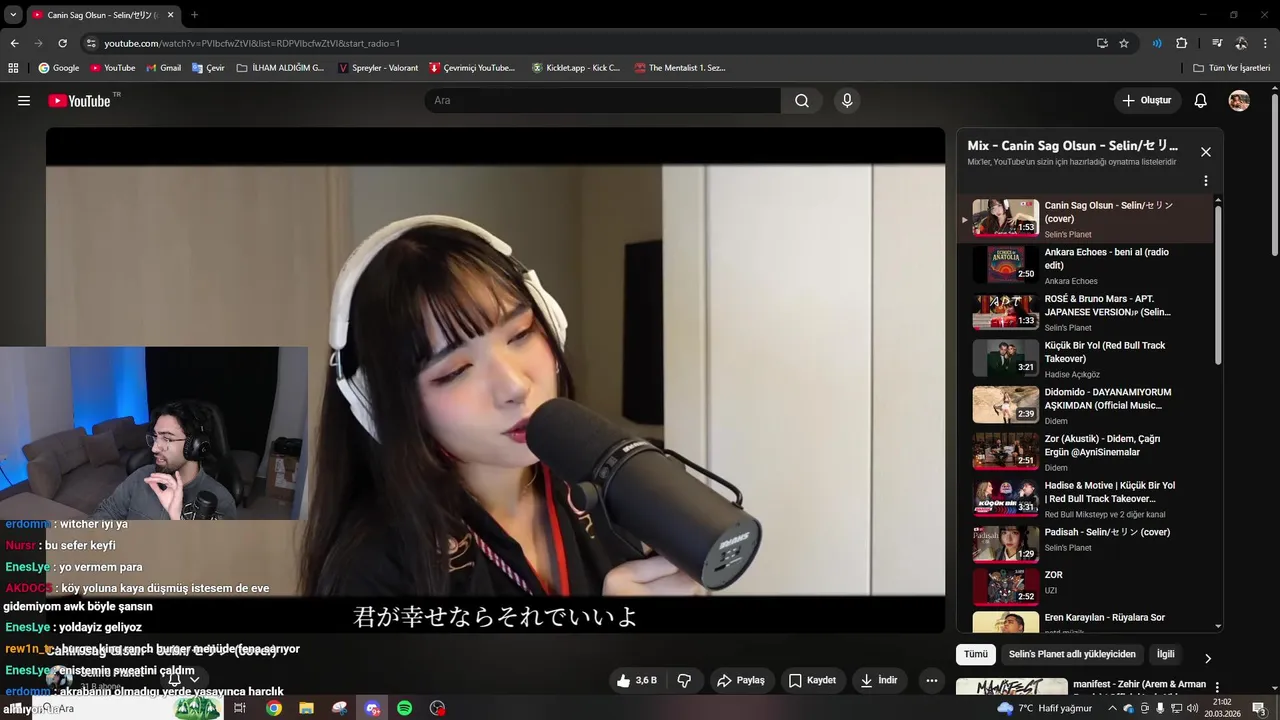Image resolution: width=1280 pixels, height=720 pixels.
Task: Close the Canin Sag Olsun tab
Action: pos(171,15)
